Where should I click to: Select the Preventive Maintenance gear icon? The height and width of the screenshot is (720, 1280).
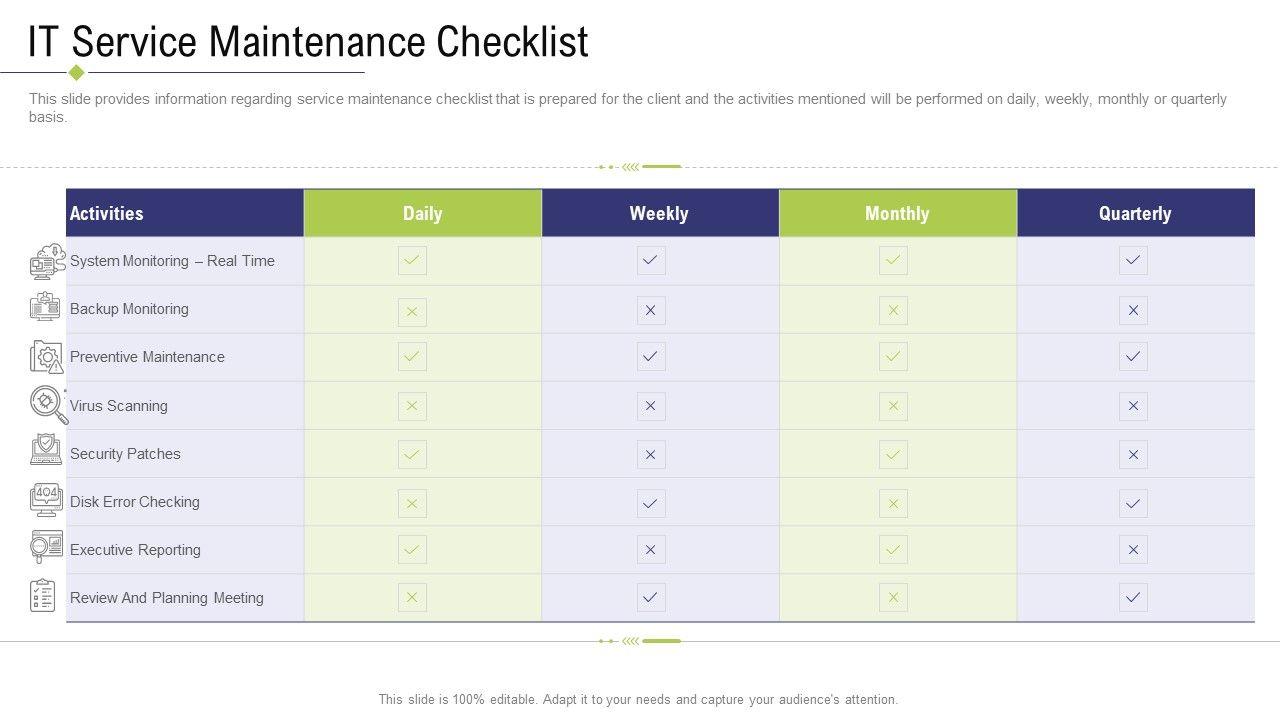[46, 357]
